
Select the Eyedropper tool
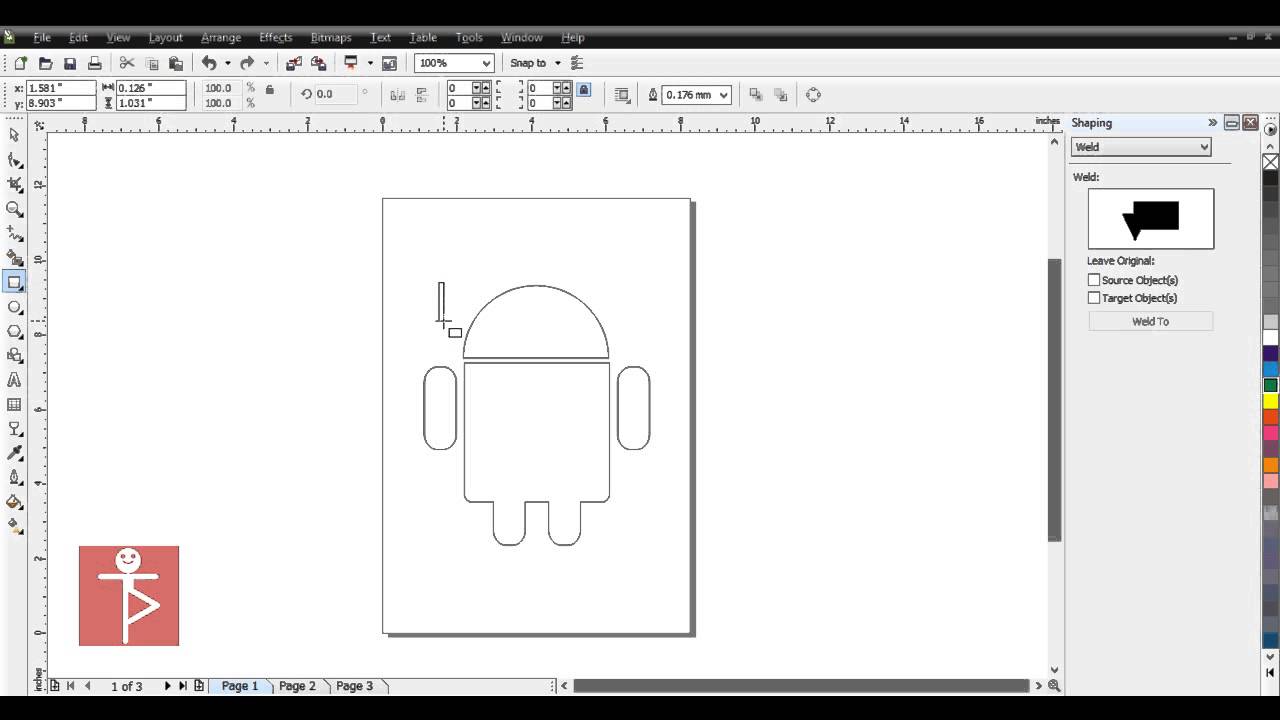coord(14,453)
